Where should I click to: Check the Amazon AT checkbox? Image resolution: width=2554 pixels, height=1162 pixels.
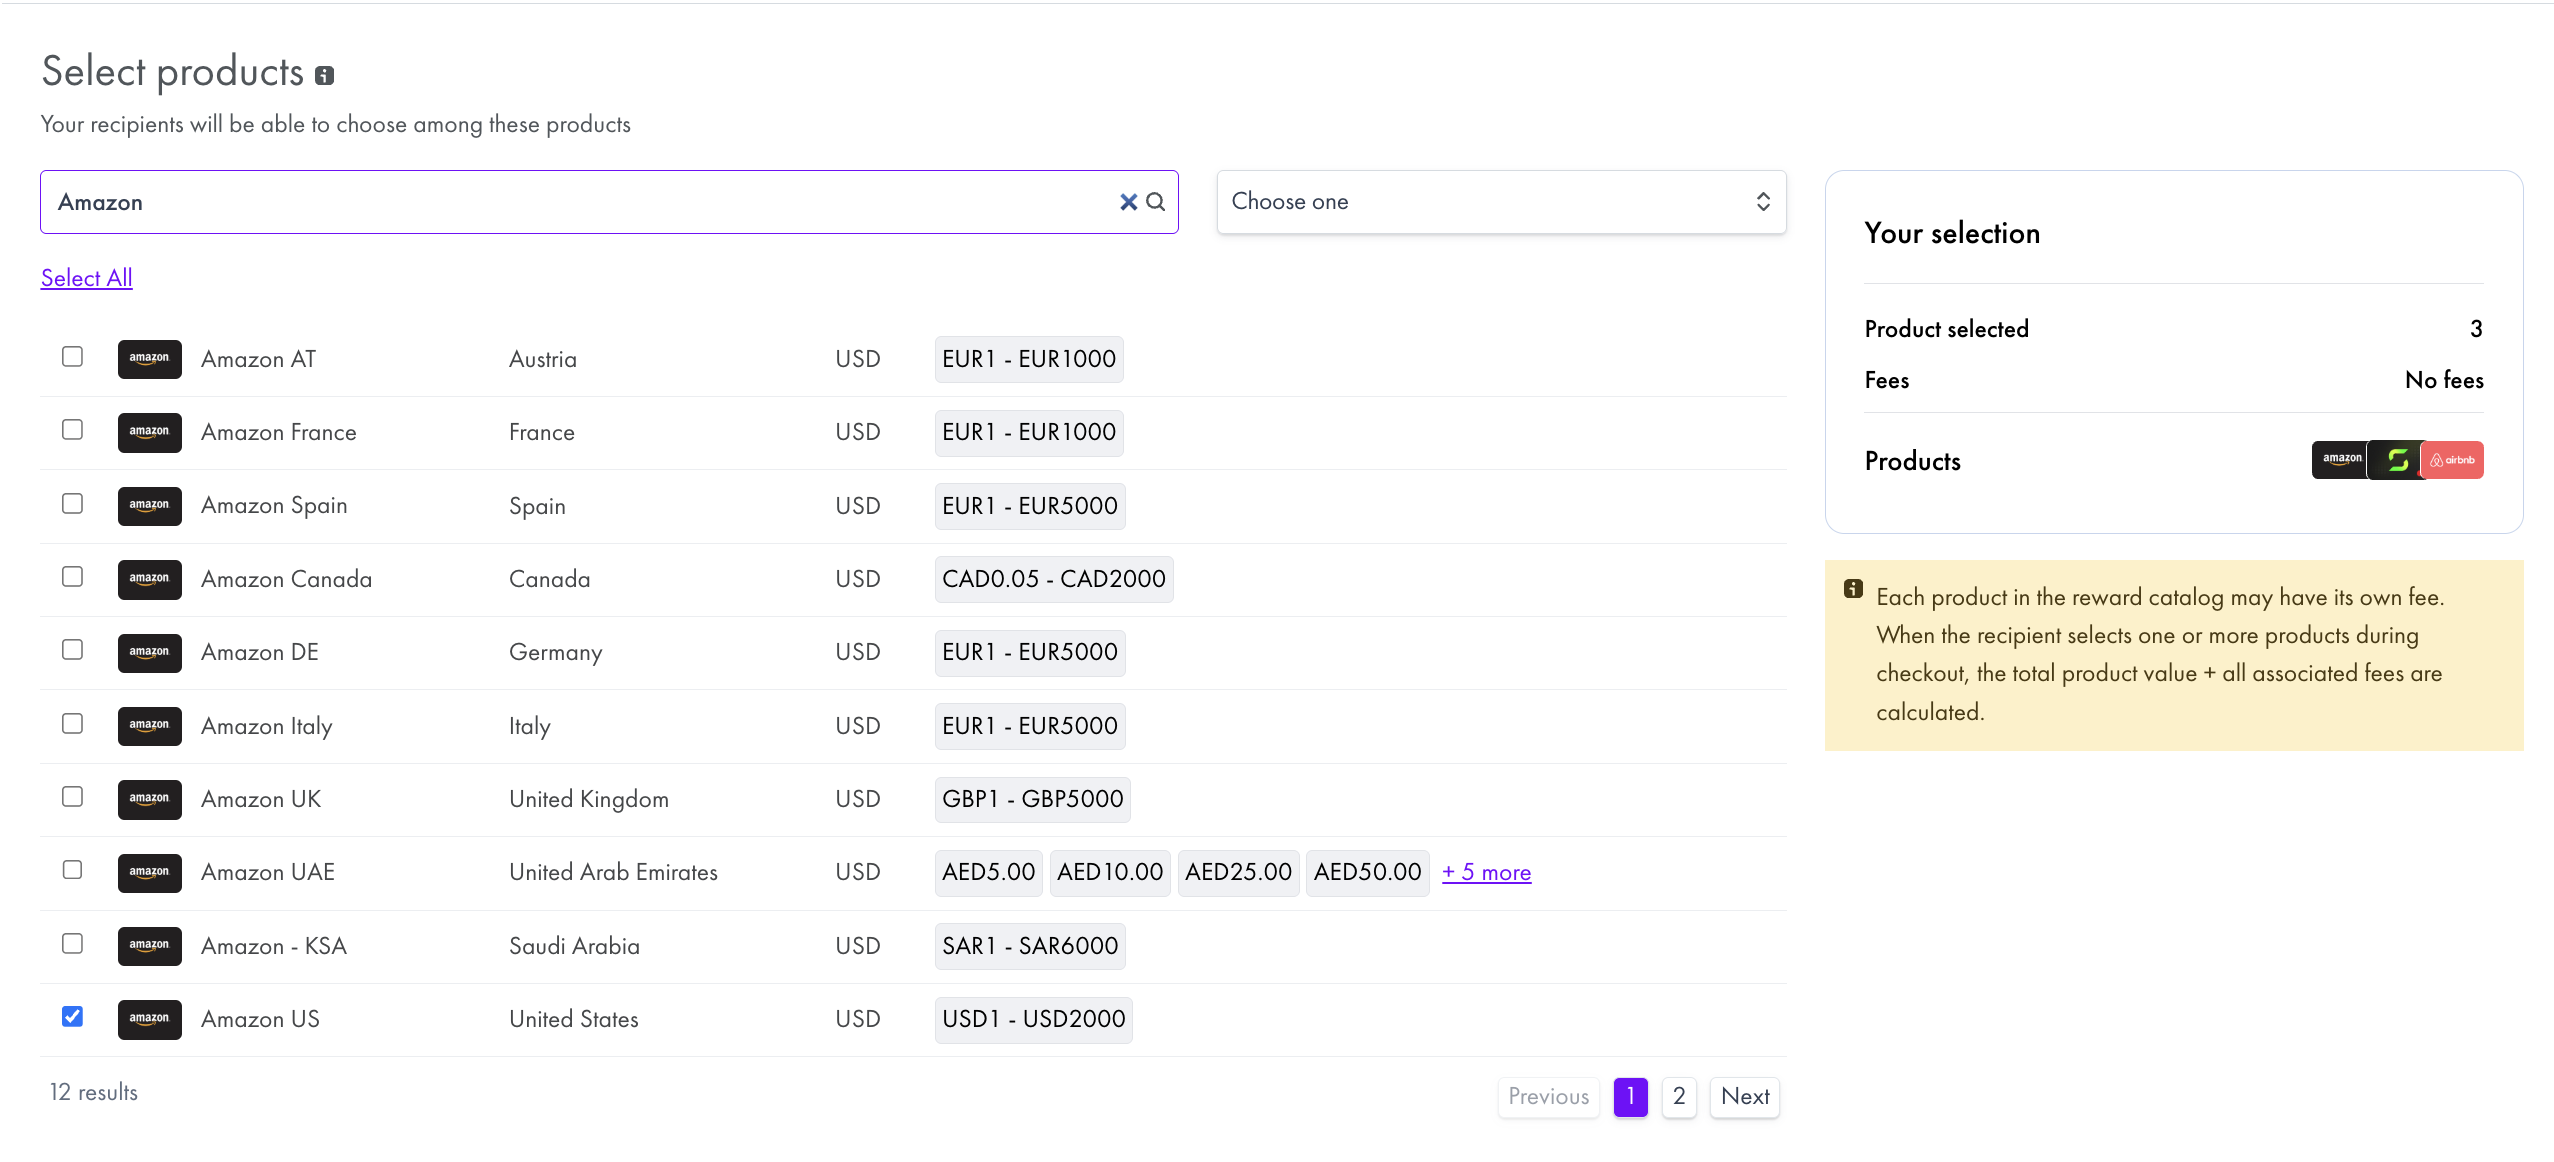(72, 356)
